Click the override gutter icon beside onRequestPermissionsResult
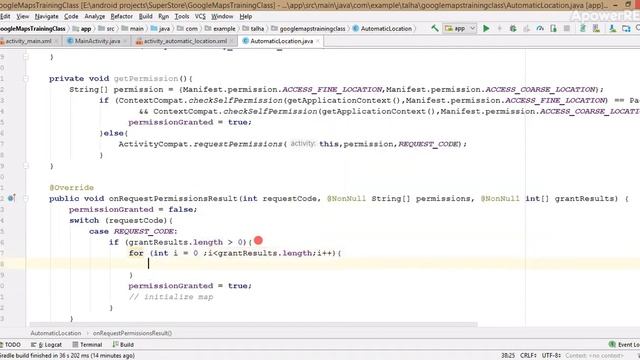This screenshot has width=640, height=360. click(x=11, y=198)
